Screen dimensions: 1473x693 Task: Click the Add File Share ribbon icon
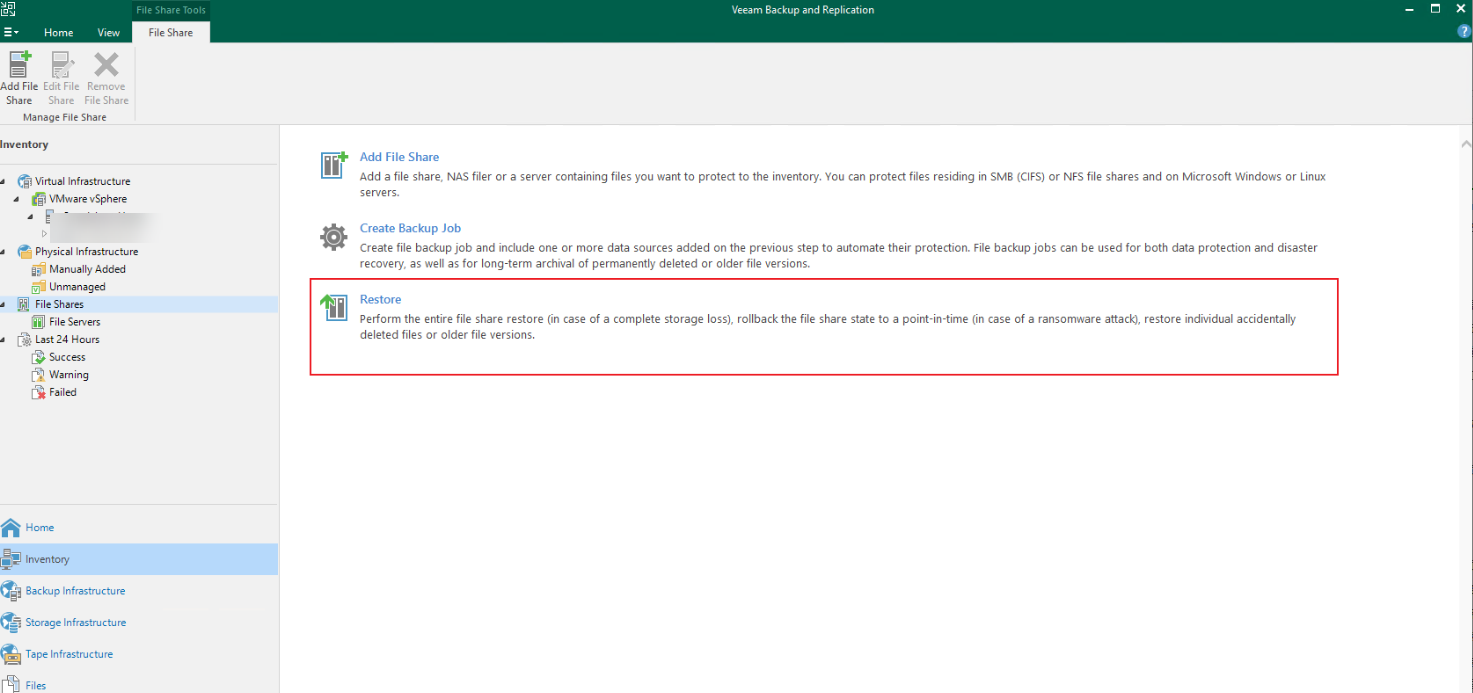pos(19,65)
